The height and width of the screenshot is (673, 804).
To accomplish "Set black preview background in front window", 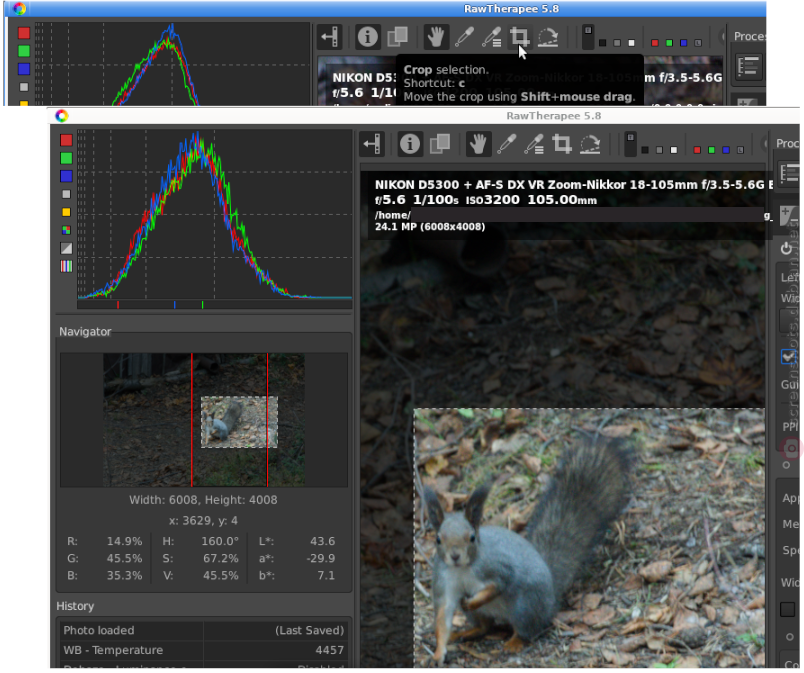I will [645, 150].
